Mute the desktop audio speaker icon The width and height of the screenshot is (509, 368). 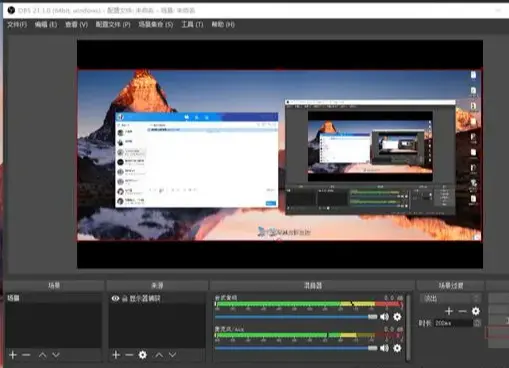(384, 317)
